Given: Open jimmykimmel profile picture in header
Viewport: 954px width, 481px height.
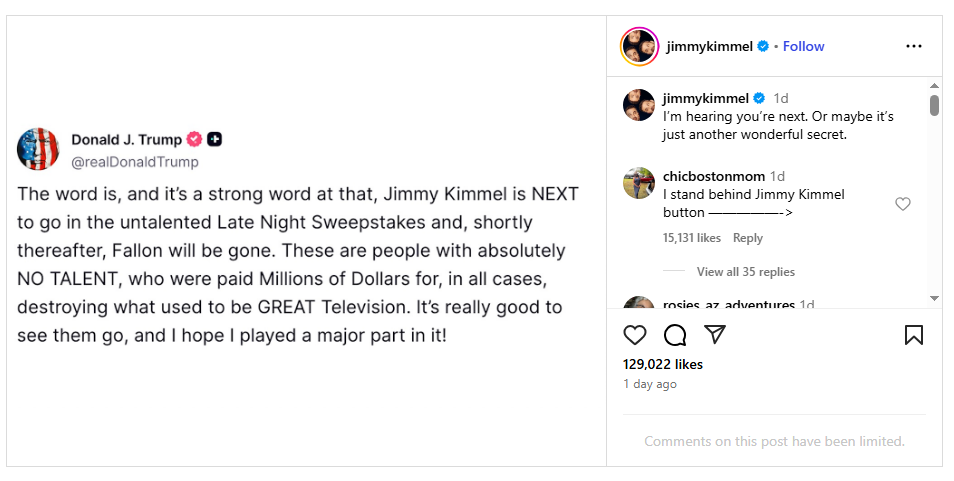Looking at the screenshot, I should coord(639,46).
